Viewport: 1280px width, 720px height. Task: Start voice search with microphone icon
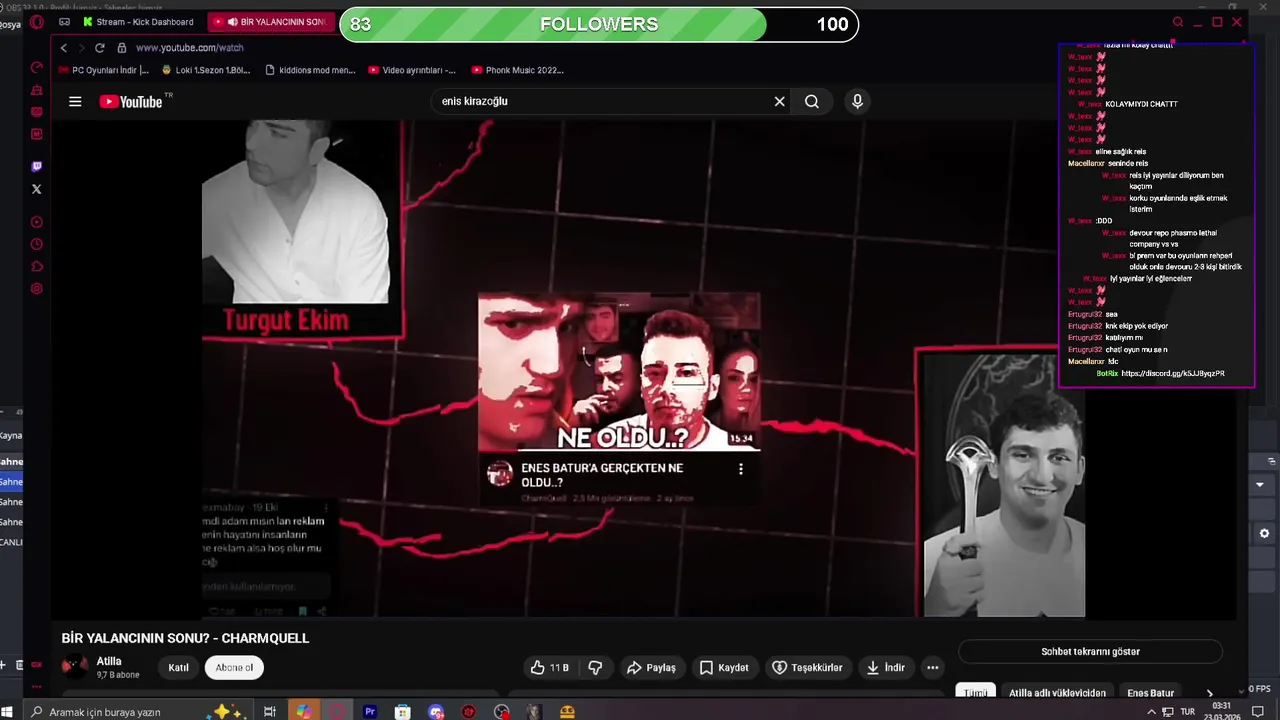(x=857, y=101)
